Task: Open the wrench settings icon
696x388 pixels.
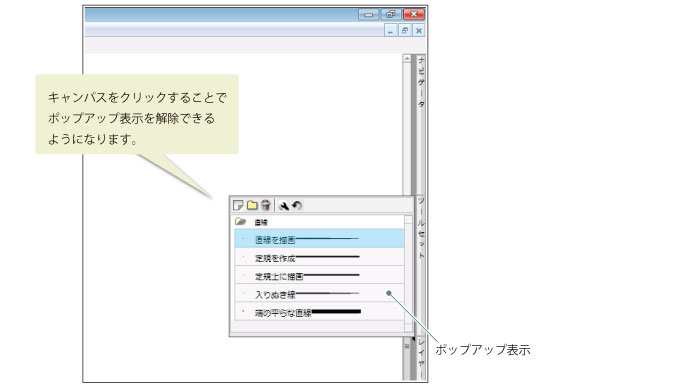Action: pyautogui.click(x=283, y=205)
